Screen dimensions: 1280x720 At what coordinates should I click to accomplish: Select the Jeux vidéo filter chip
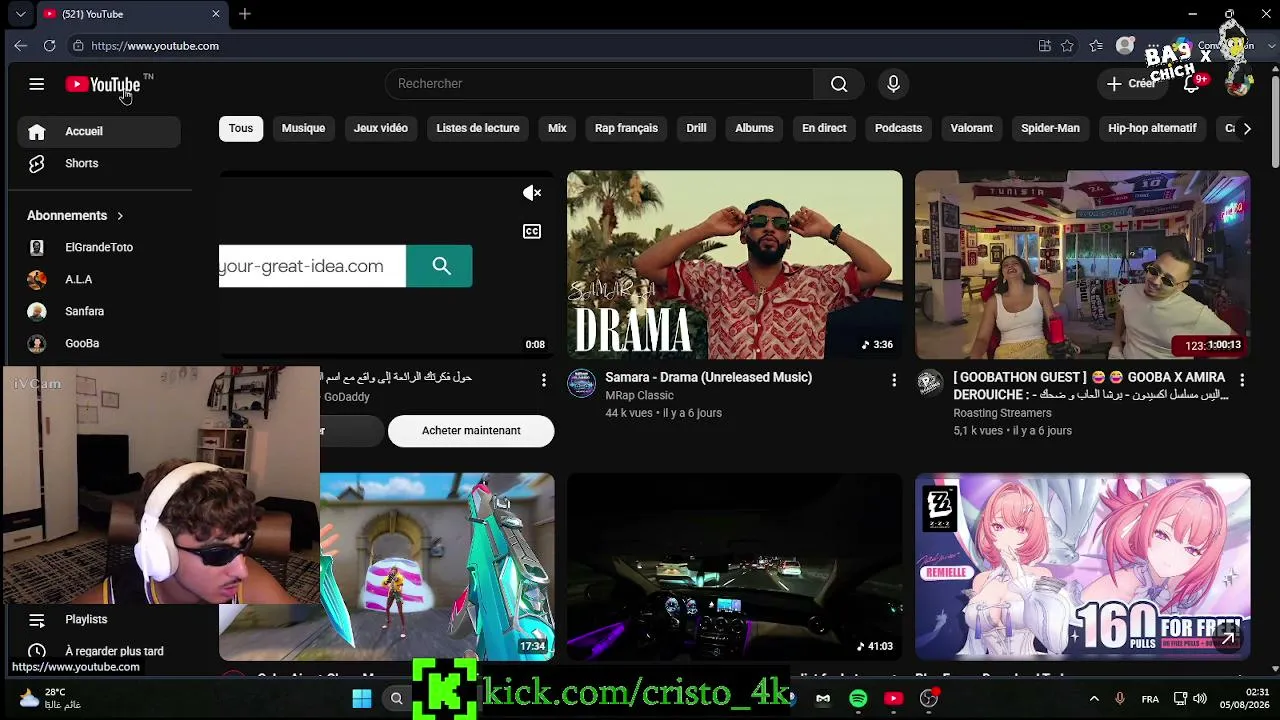(381, 128)
